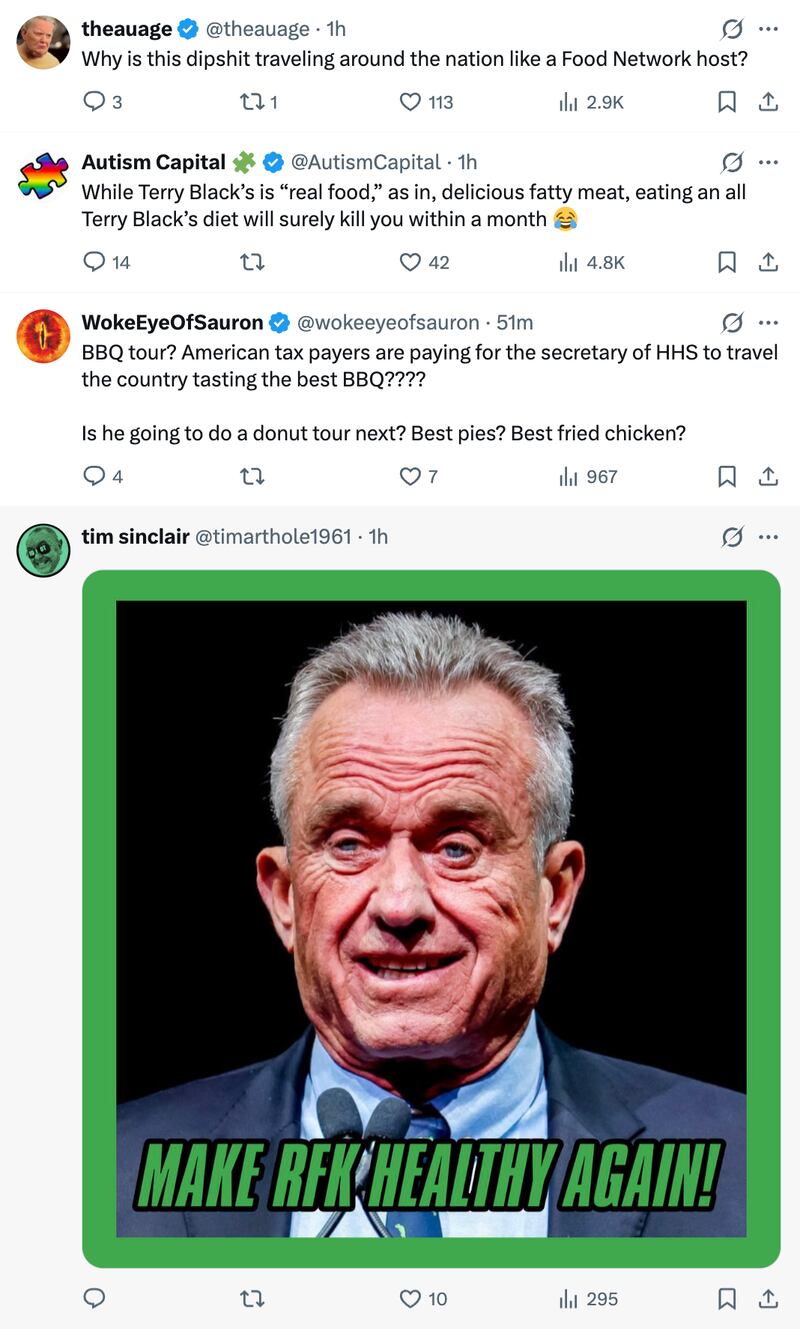Like tim sinclair's image tweet
800x1339 pixels.
tap(410, 1299)
